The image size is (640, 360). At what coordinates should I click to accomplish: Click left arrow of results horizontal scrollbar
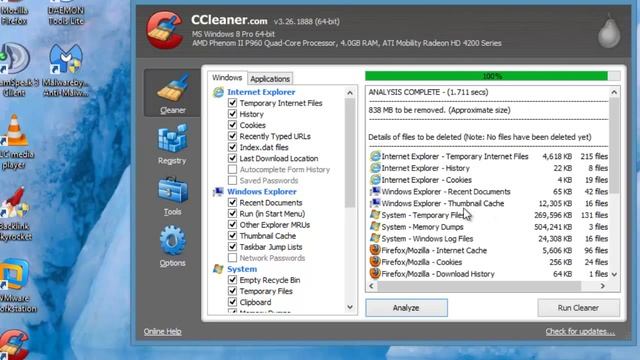371,286
